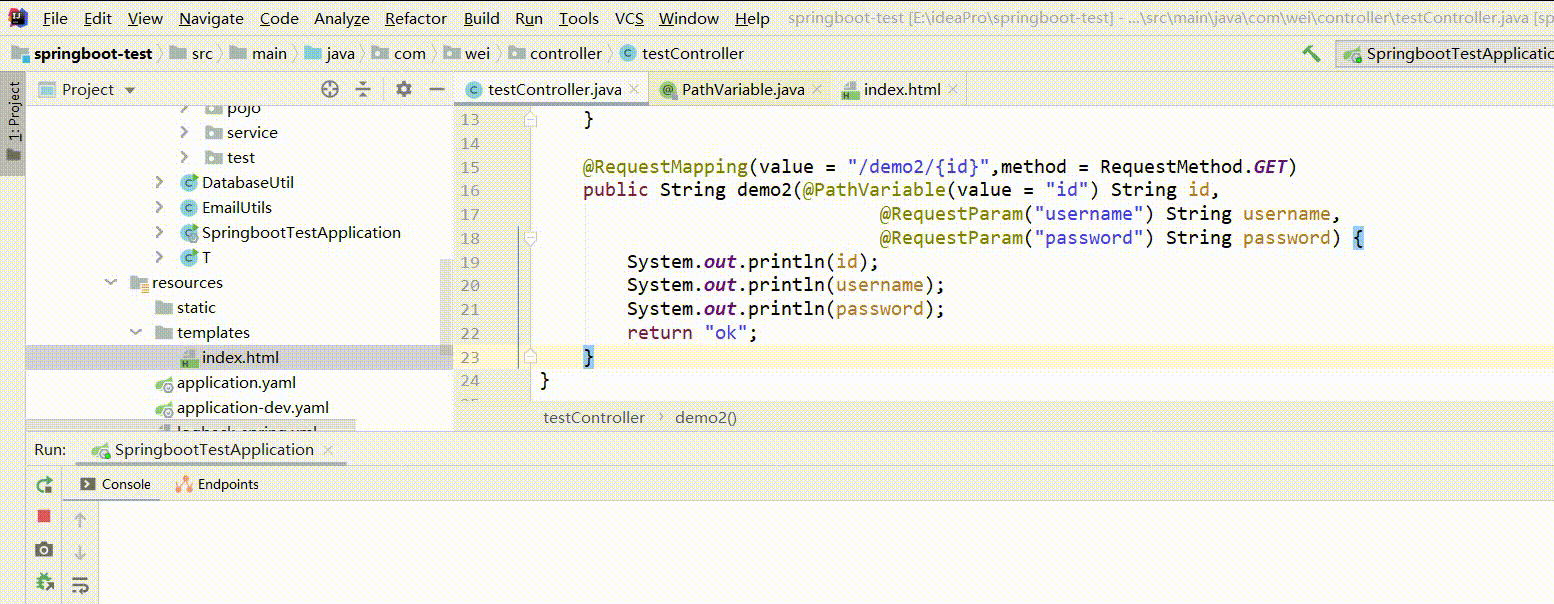Screen dimensions: 1554x604
Task: Click the attach debugger bug icon
Action: [x=44, y=581]
